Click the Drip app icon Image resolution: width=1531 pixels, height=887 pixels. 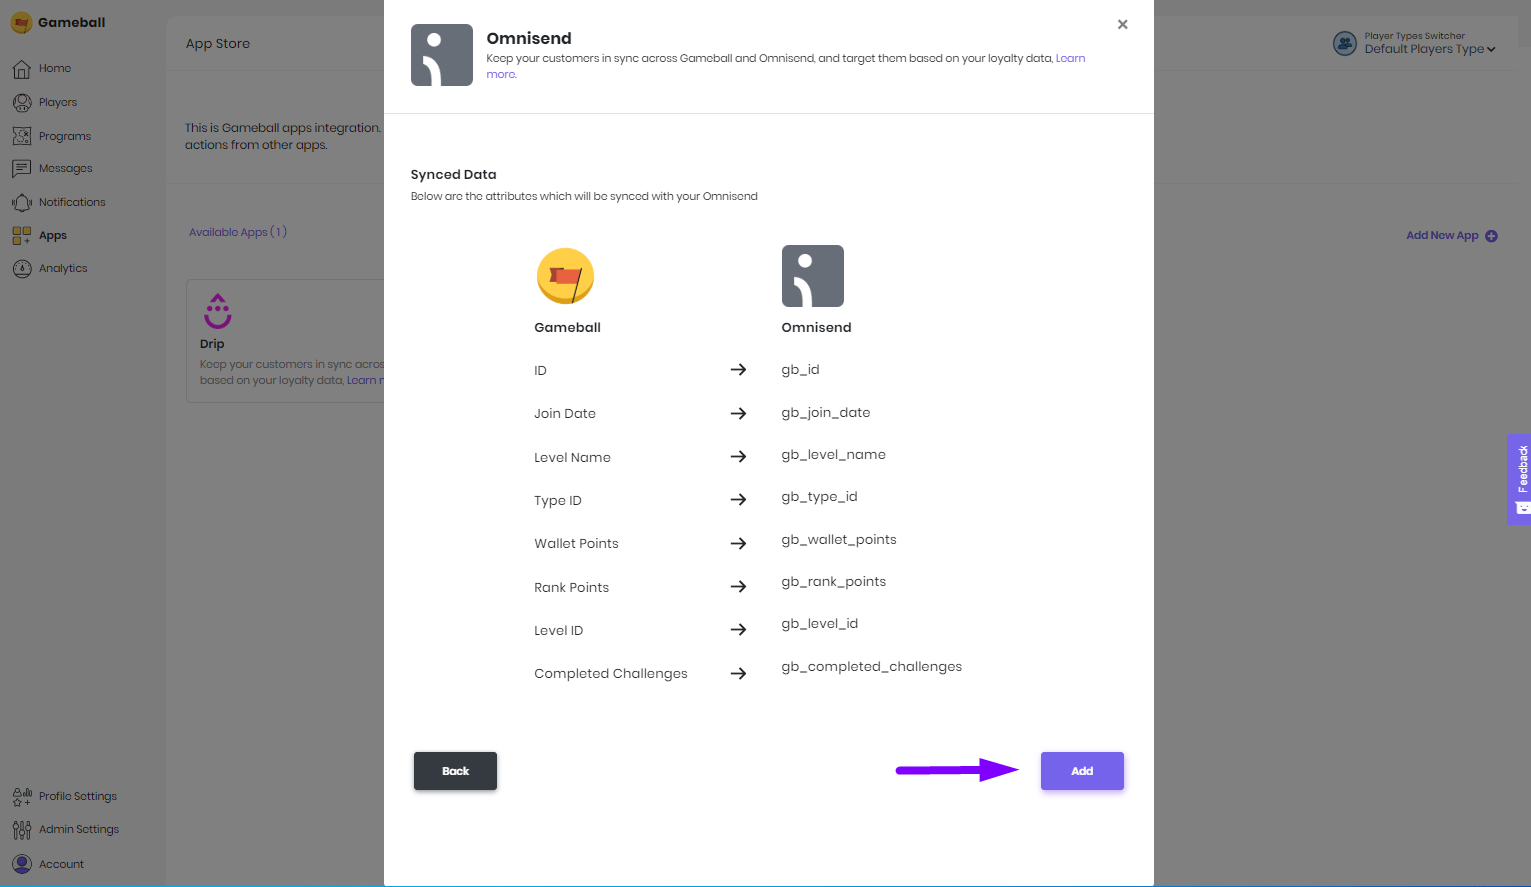[218, 311]
